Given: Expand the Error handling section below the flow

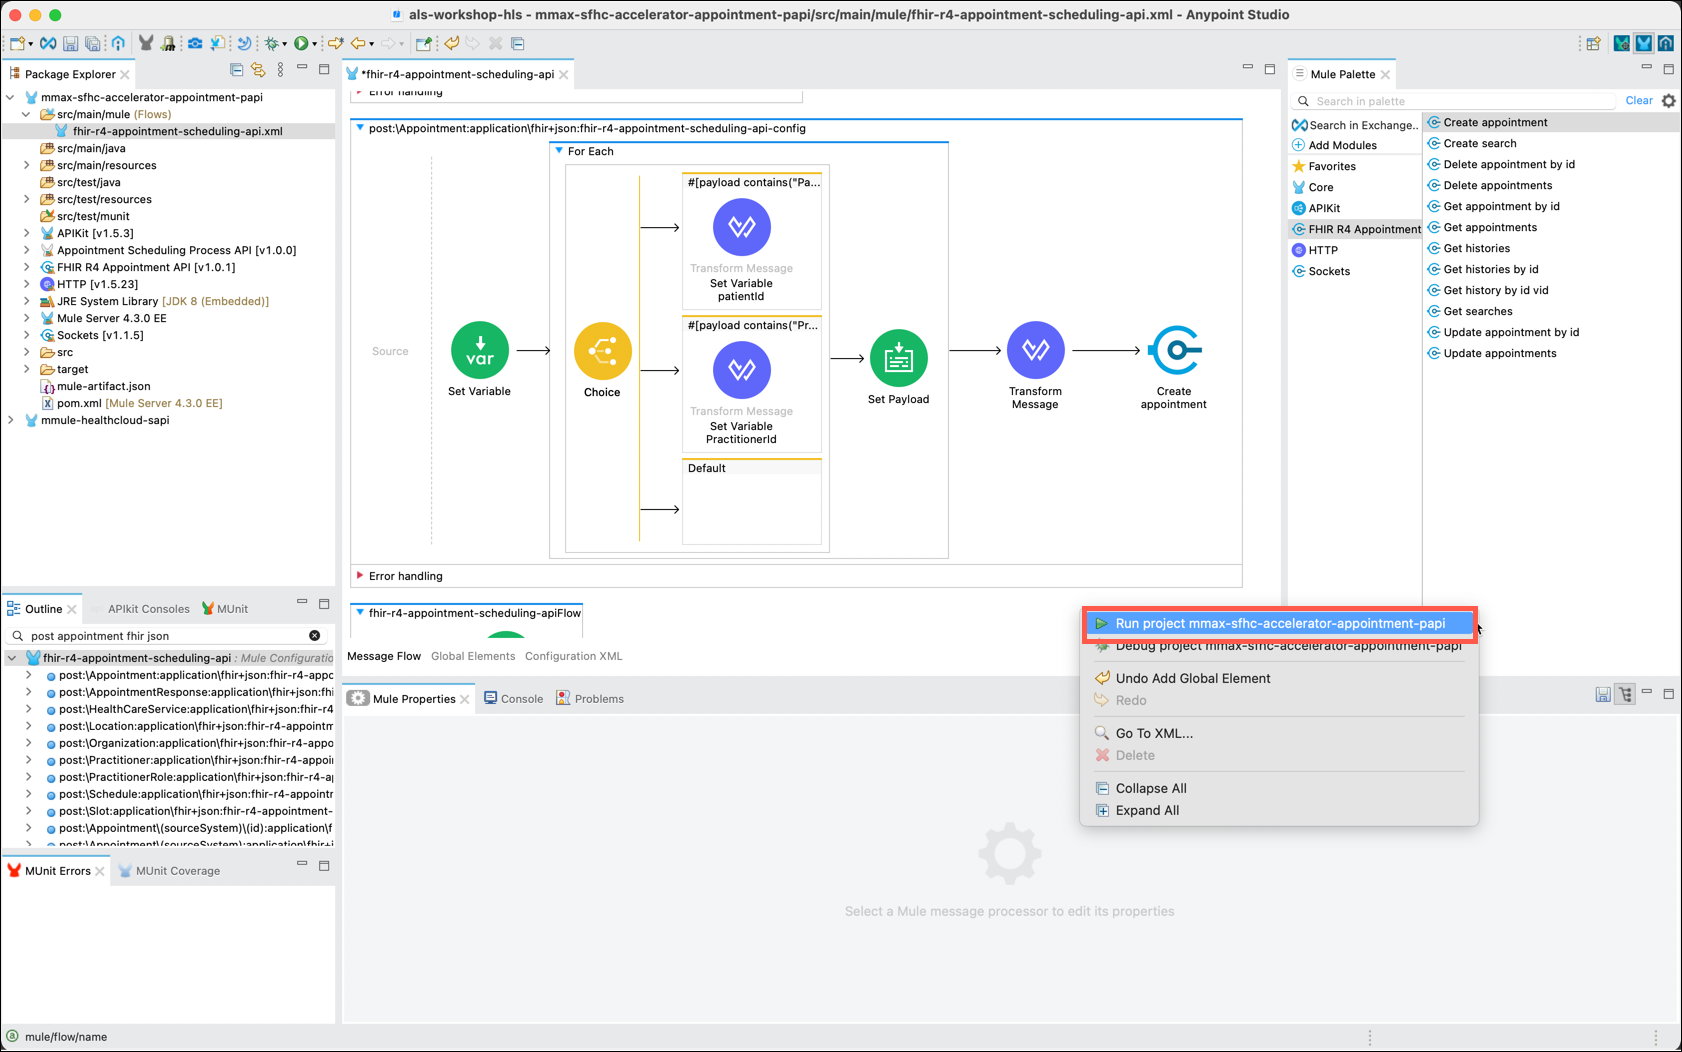Looking at the screenshot, I should pyautogui.click(x=360, y=576).
